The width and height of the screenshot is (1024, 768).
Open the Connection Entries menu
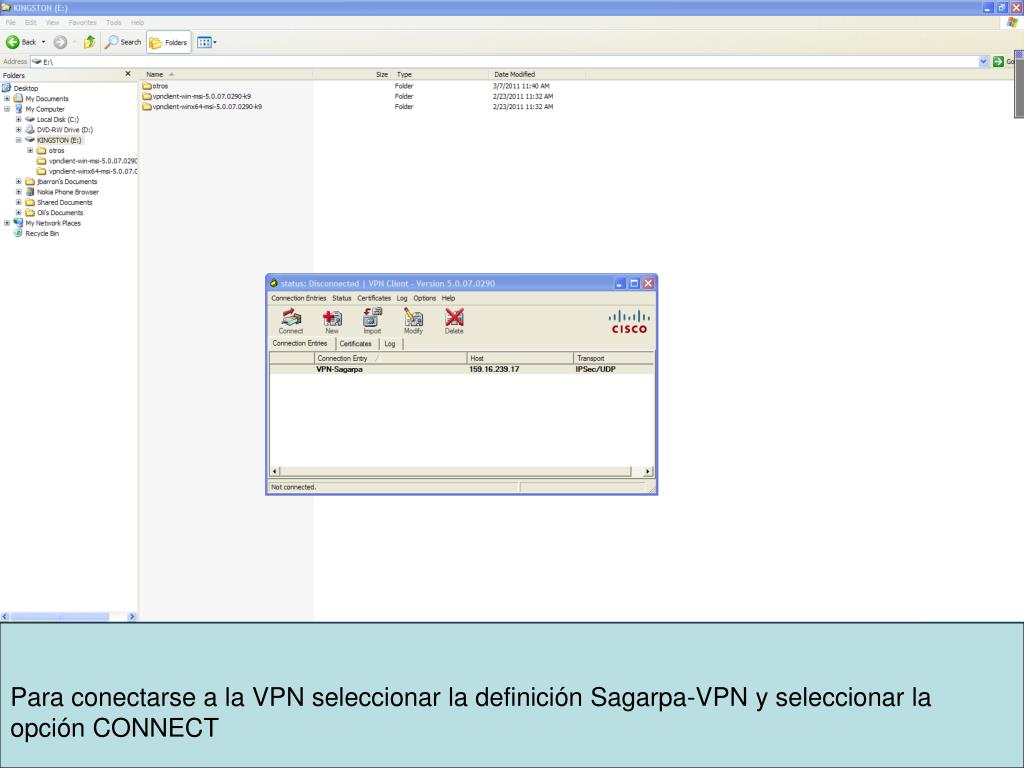coord(298,298)
